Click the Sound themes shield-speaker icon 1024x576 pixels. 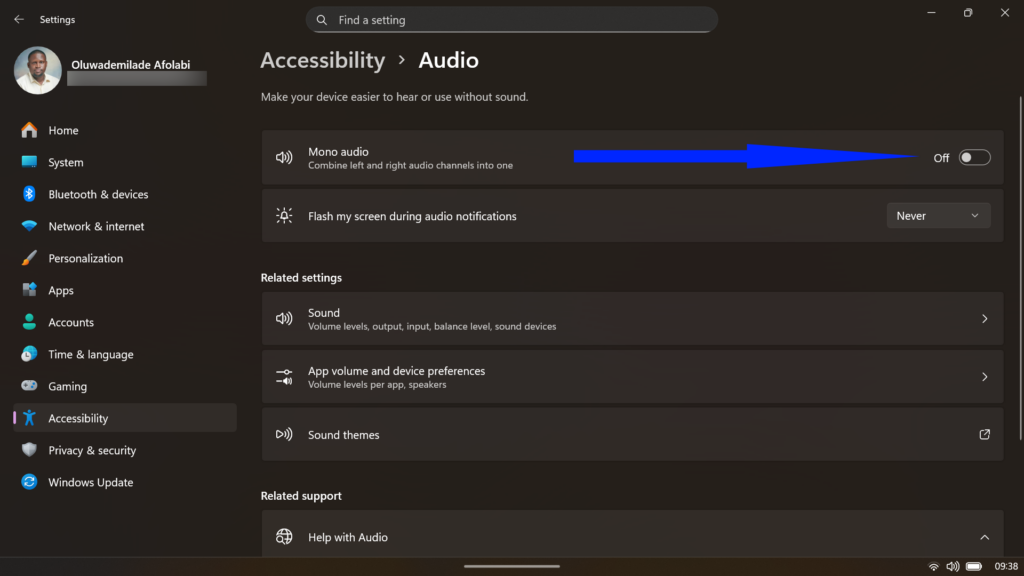284,435
